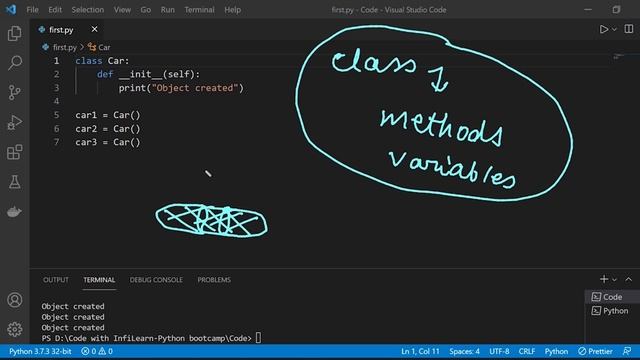Open the launch profile dropdown beside plus

point(614,280)
